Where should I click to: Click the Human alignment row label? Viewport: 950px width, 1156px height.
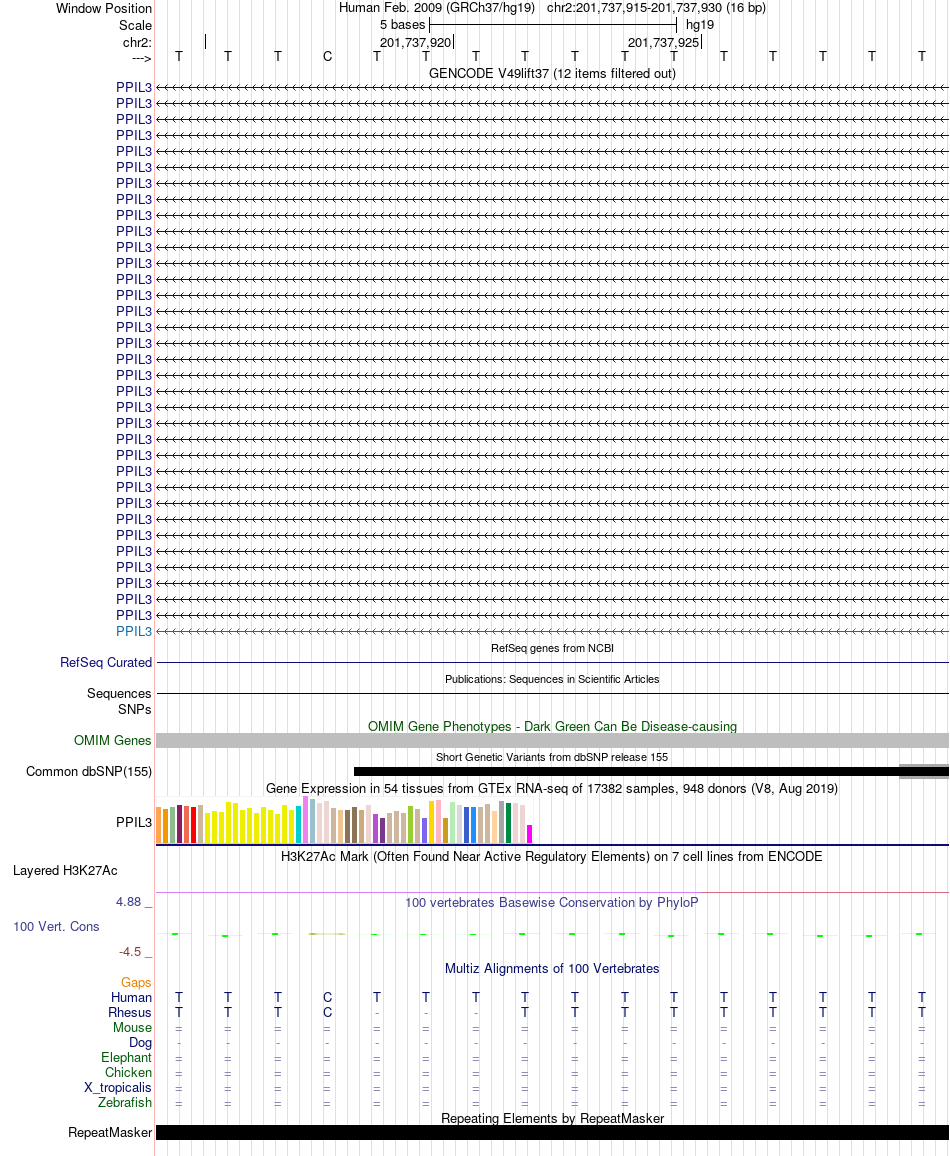click(131, 997)
